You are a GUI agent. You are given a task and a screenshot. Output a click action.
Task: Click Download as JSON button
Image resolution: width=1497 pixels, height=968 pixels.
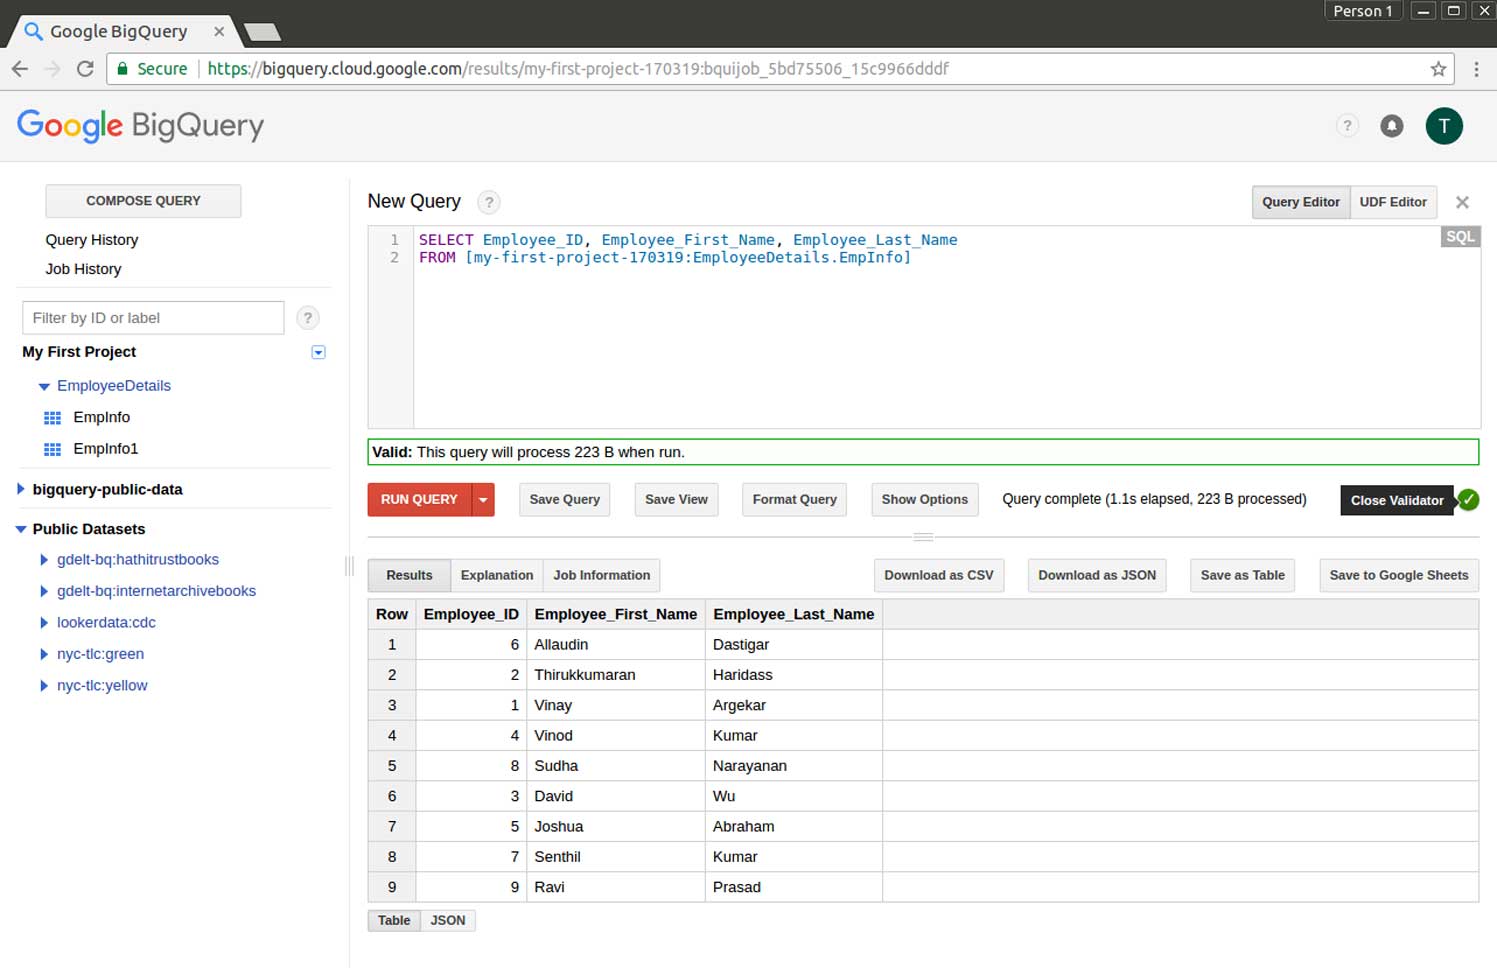click(x=1097, y=575)
